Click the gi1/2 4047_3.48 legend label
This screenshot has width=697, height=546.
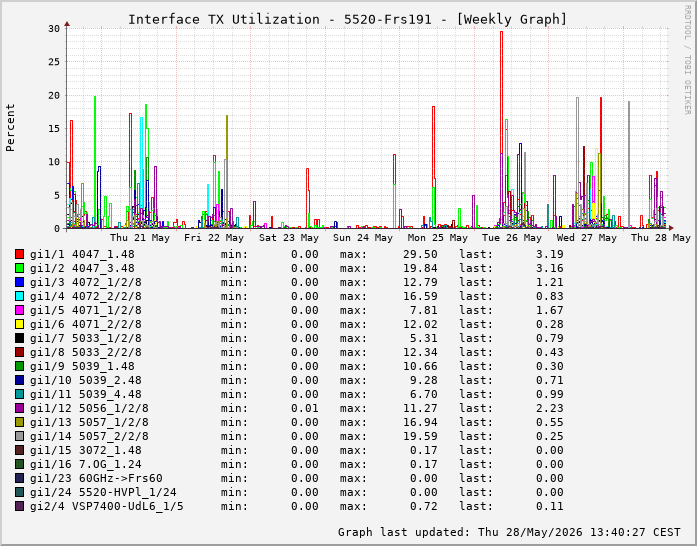pyautogui.click(x=82, y=268)
